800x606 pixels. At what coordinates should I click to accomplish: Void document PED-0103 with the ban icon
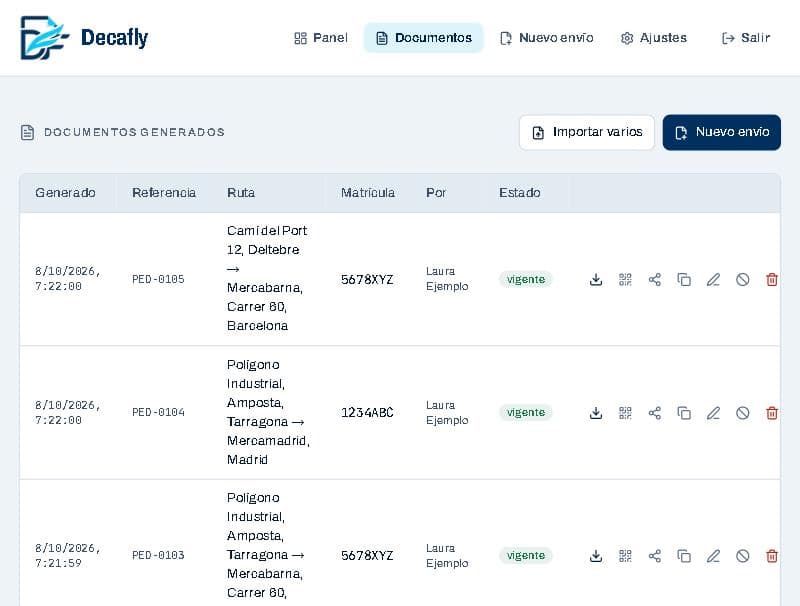743,556
